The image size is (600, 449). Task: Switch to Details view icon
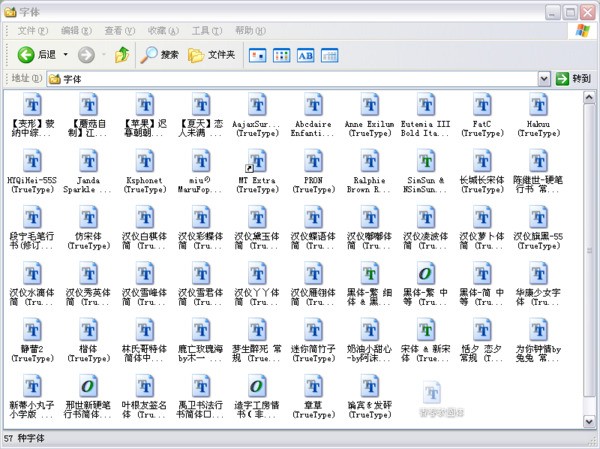pos(329,55)
